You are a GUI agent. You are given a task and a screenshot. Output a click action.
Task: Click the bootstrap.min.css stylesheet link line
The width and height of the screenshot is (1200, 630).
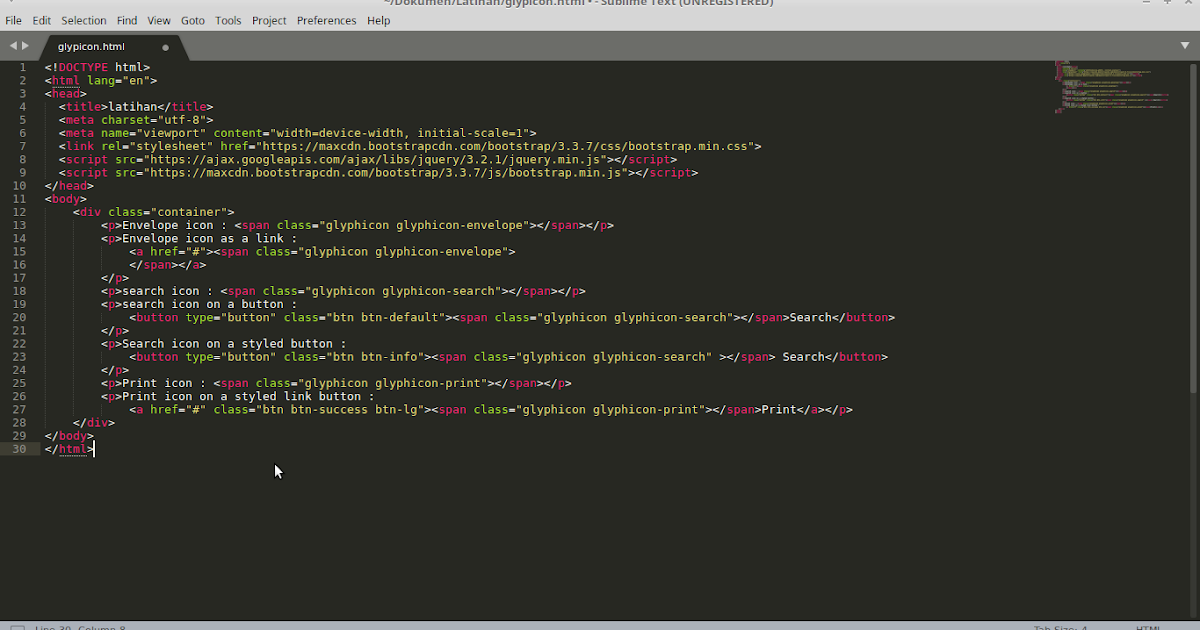(x=410, y=146)
